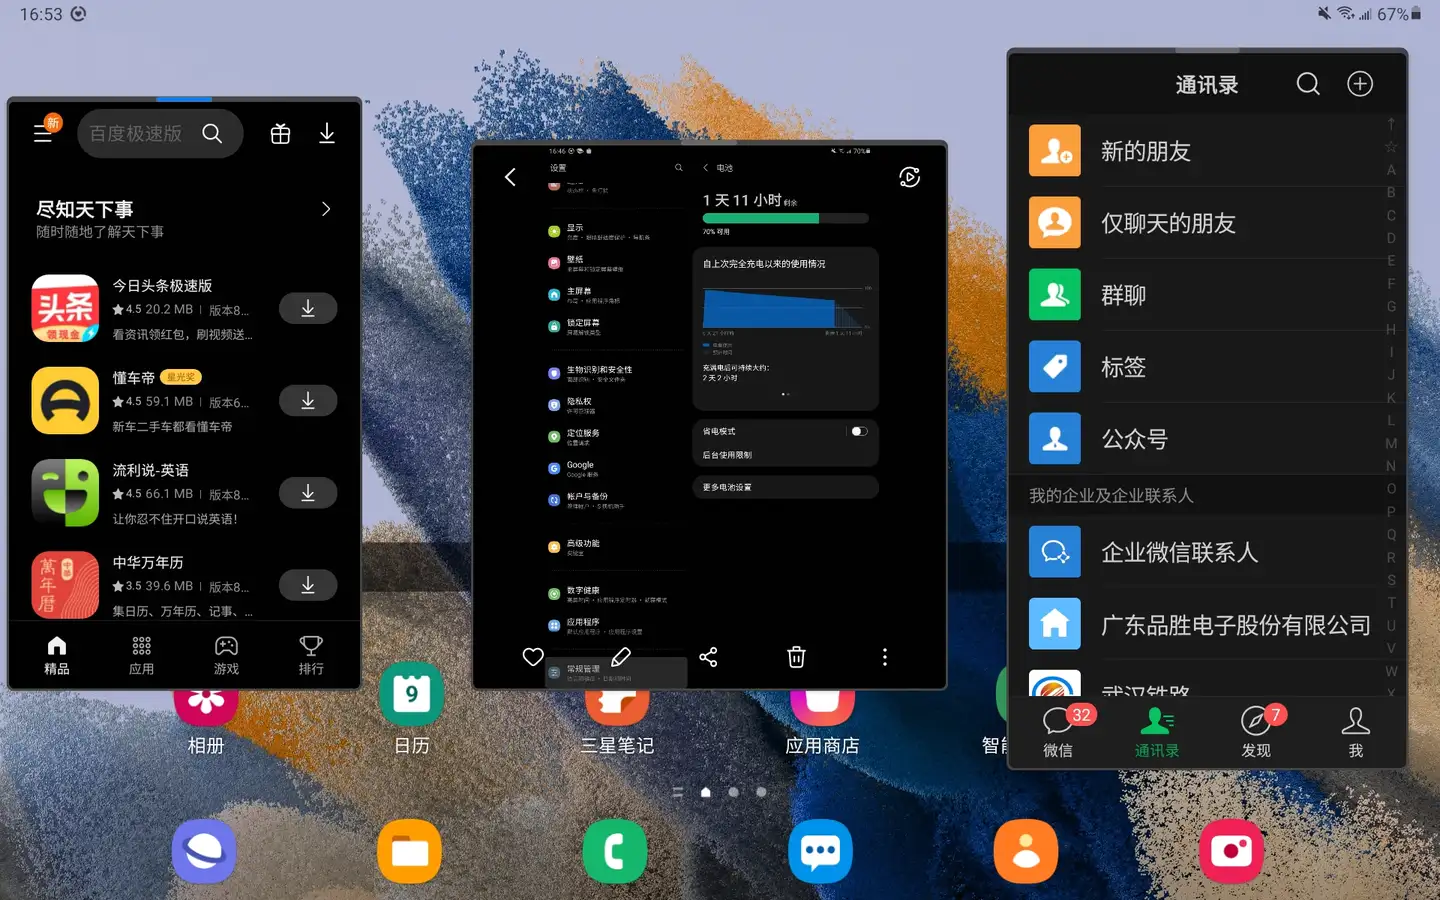Switch to 发现 discover tab
1440x900 pixels.
pyautogui.click(x=1256, y=731)
